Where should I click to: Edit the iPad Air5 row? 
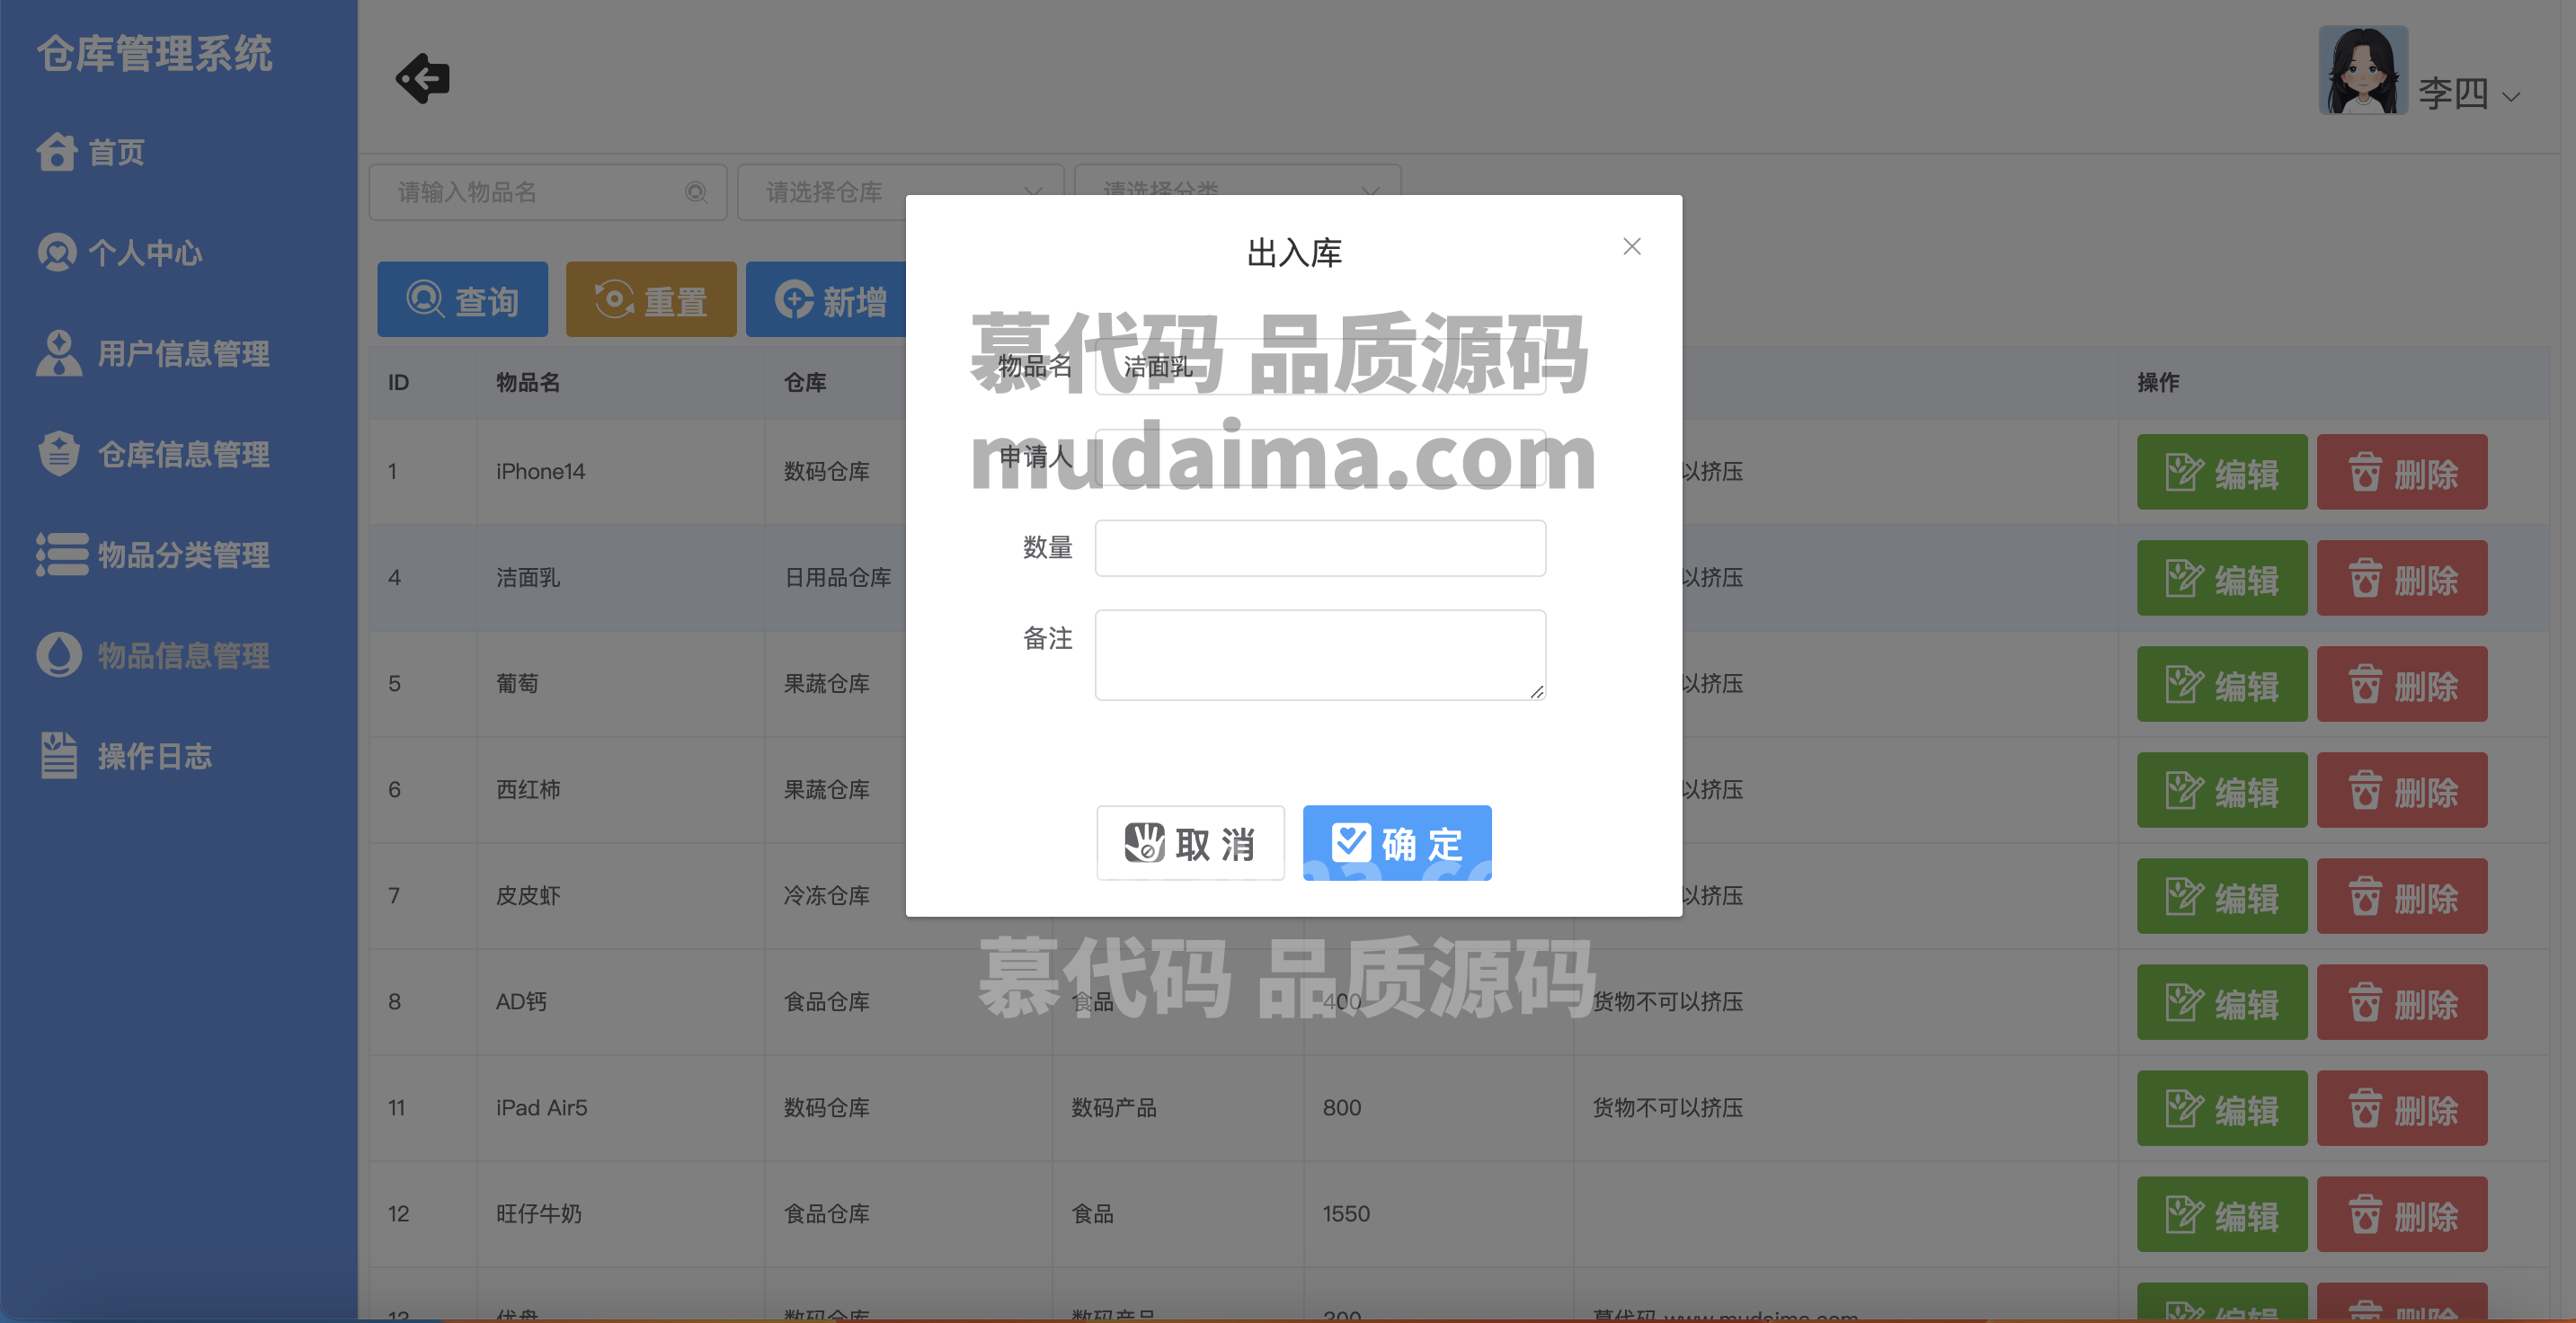coord(2222,1108)
